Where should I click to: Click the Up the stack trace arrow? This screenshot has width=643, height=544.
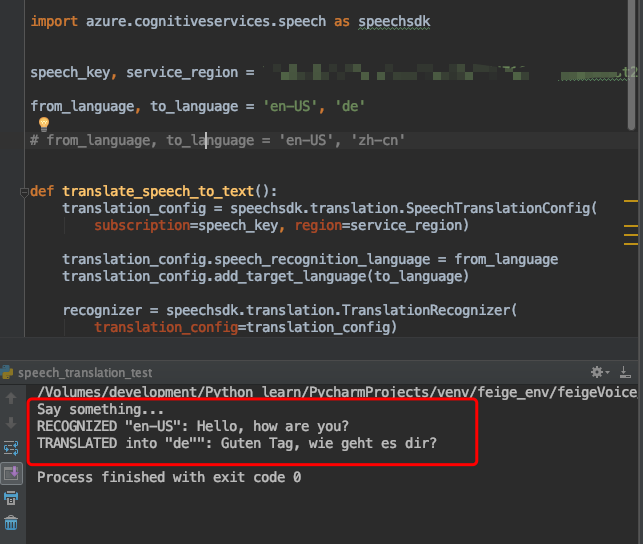point(11,398)
